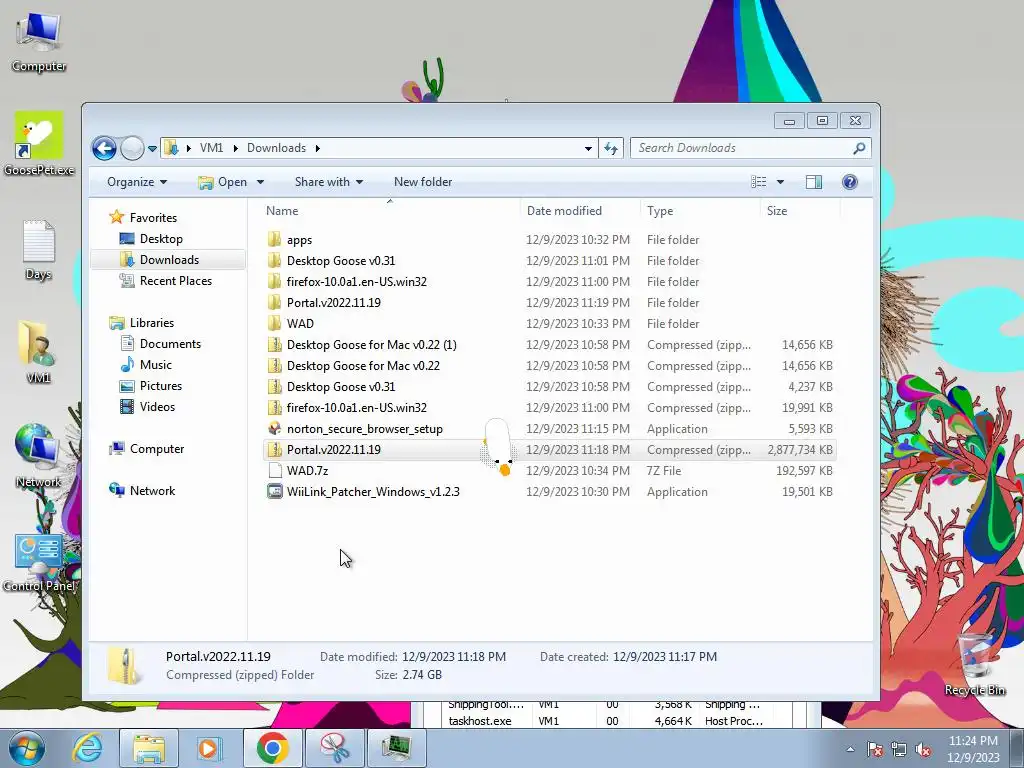Open the Share with menu
The height and width of the screenshot is (768, 1024).
tap(328, 182)
